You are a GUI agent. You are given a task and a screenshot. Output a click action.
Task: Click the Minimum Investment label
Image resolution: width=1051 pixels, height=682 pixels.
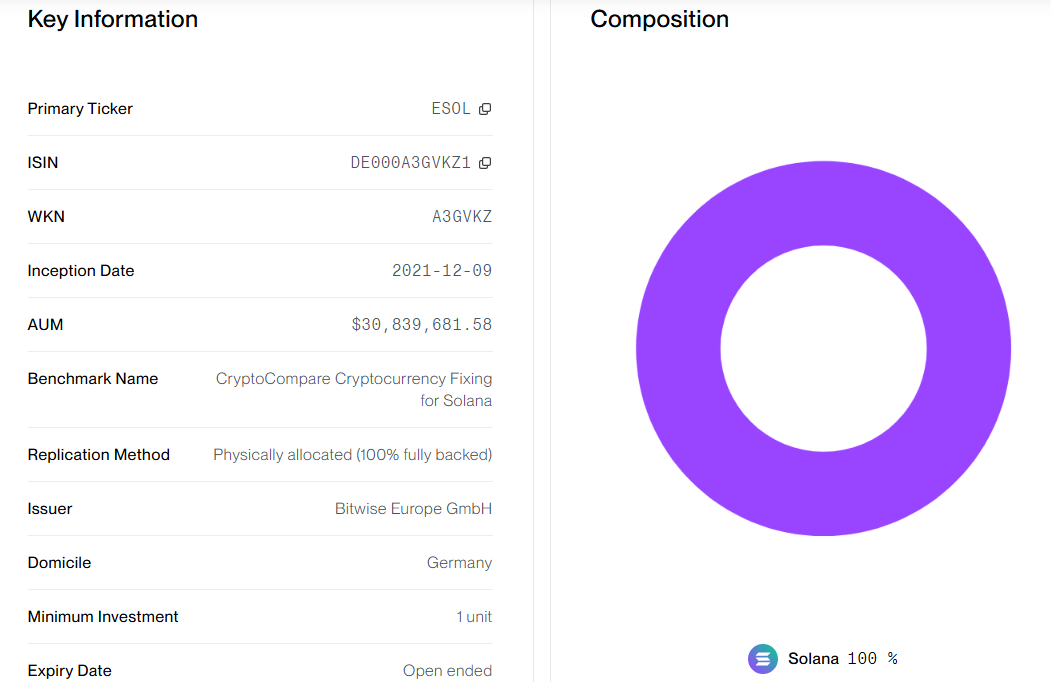(103, 617)
